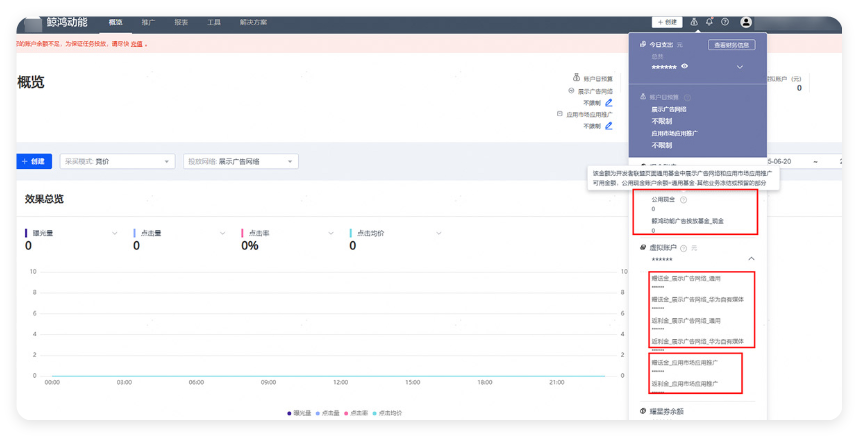Open the notification bell

[x=709, y=22]
